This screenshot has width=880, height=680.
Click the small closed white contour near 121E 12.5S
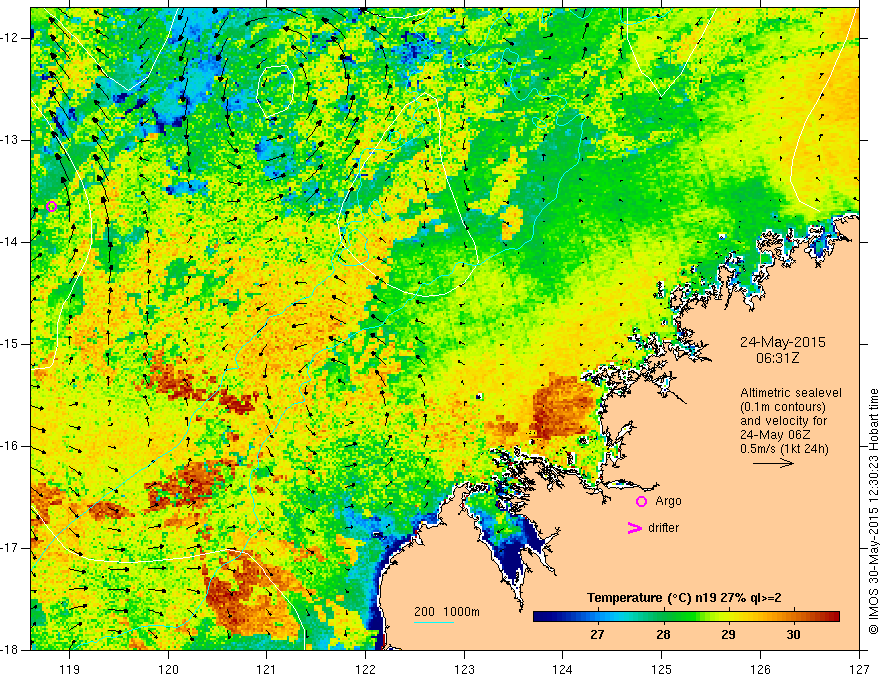tap(276, 90)
